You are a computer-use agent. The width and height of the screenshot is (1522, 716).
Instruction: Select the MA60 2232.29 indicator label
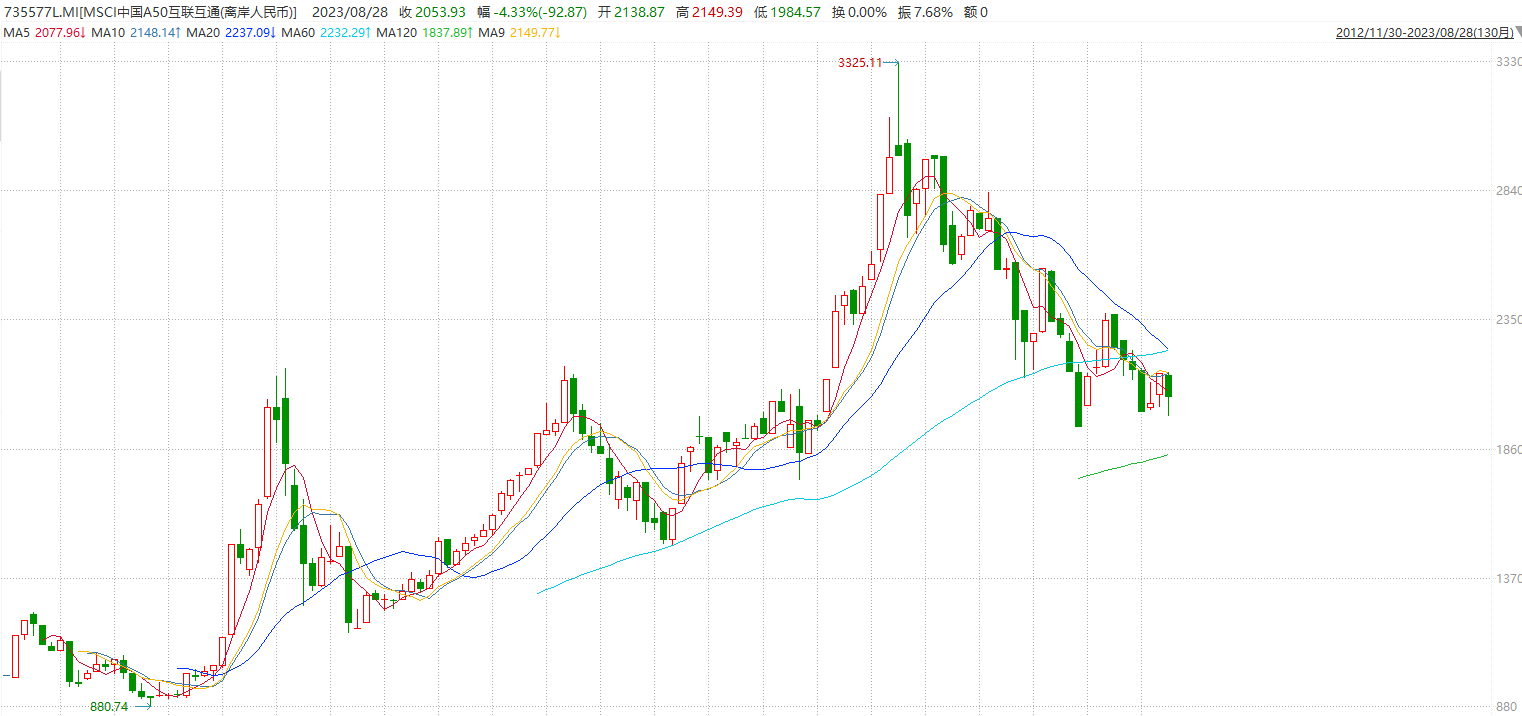[x=327, y=33]
